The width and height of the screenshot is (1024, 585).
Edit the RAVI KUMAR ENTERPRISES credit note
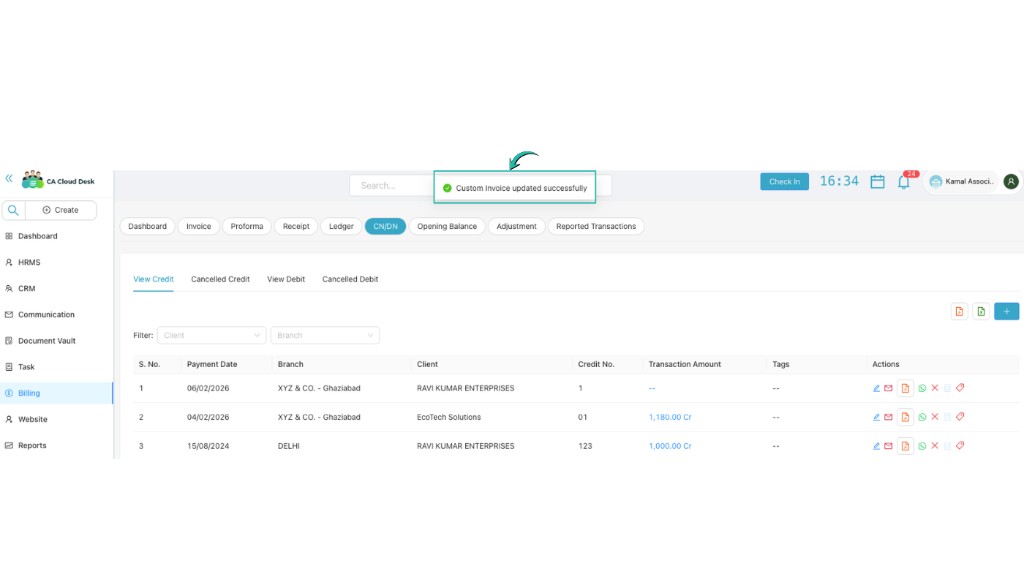click(876, 388)
